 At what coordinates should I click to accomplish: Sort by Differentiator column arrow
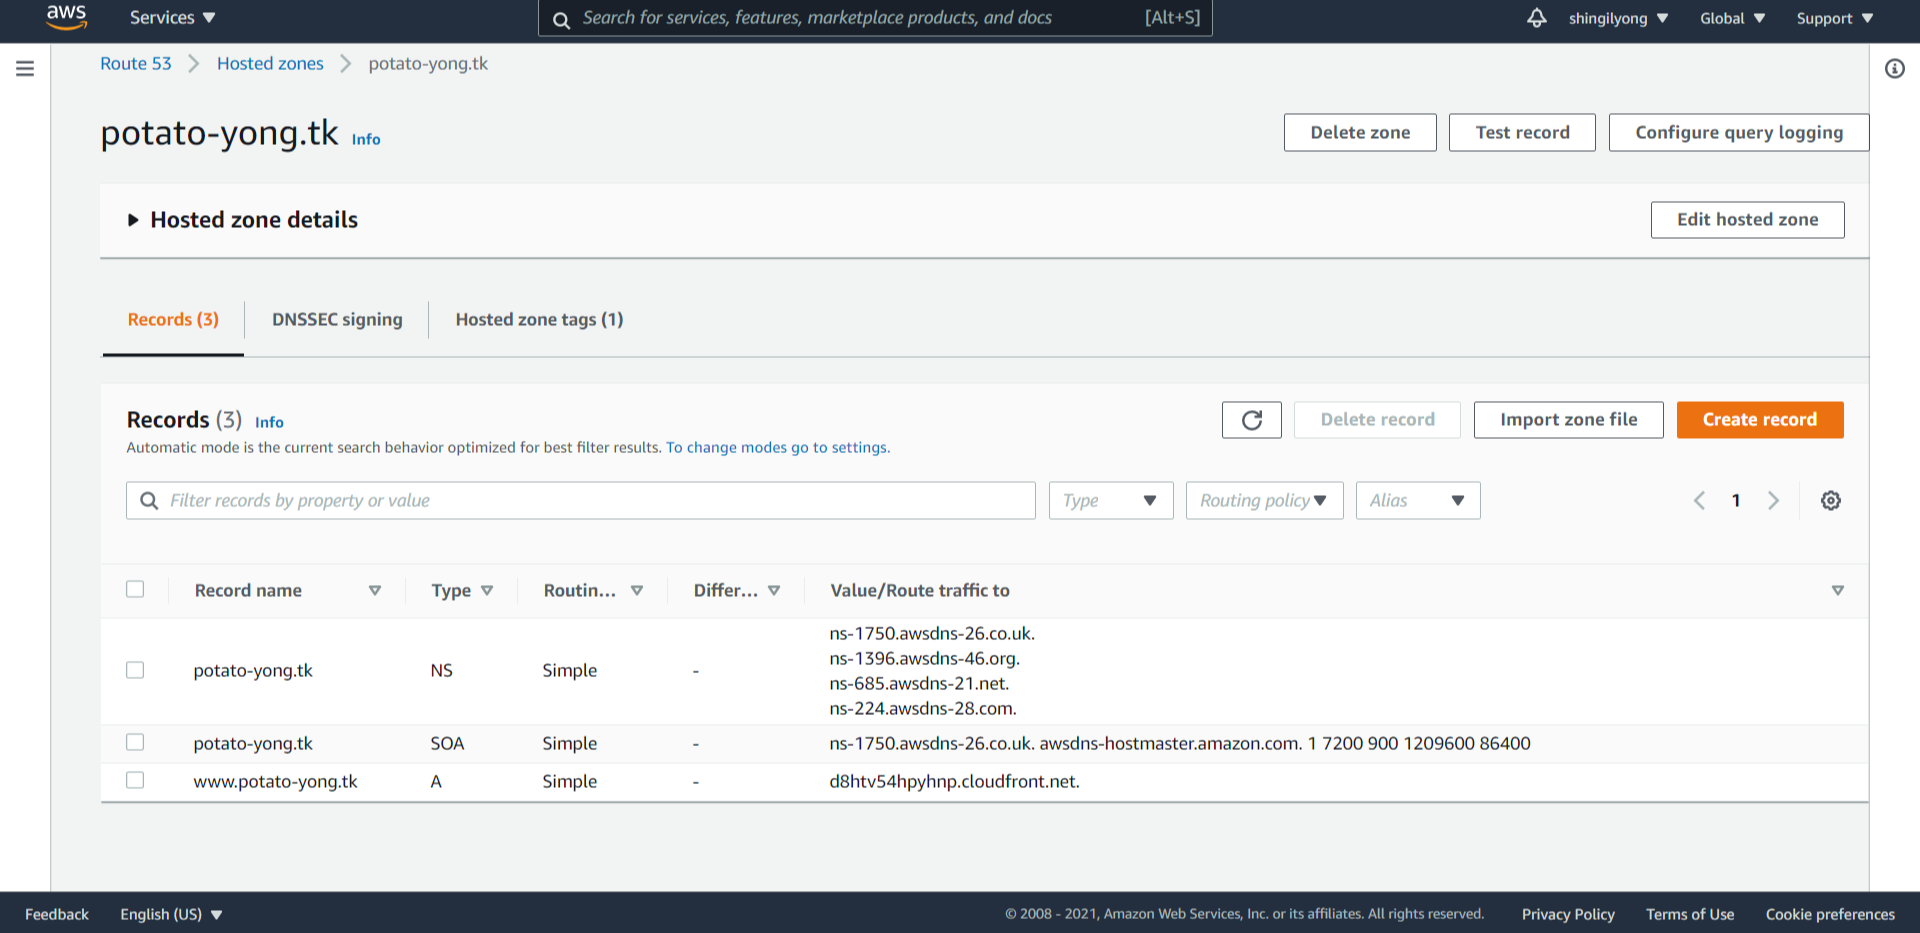pos(773,590)
